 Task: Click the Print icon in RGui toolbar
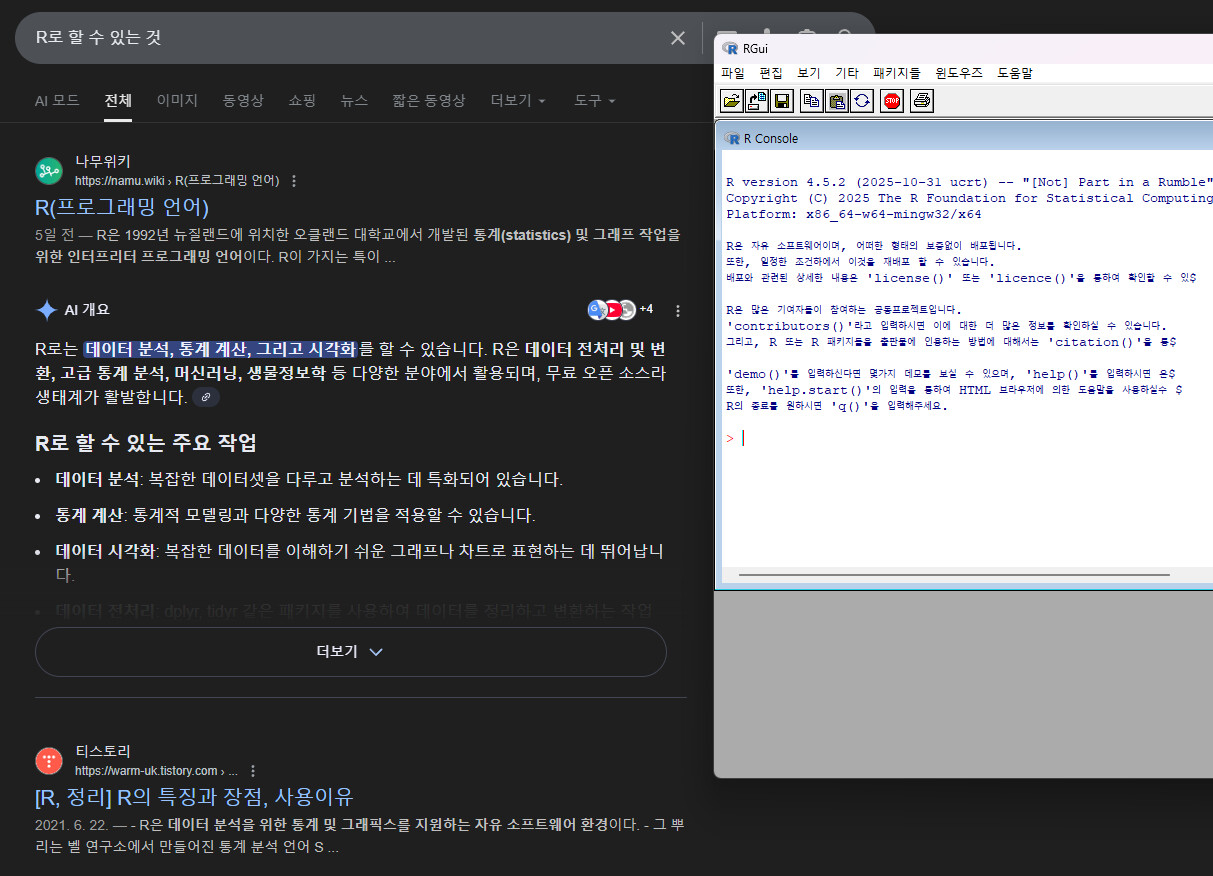pos(922,101)
